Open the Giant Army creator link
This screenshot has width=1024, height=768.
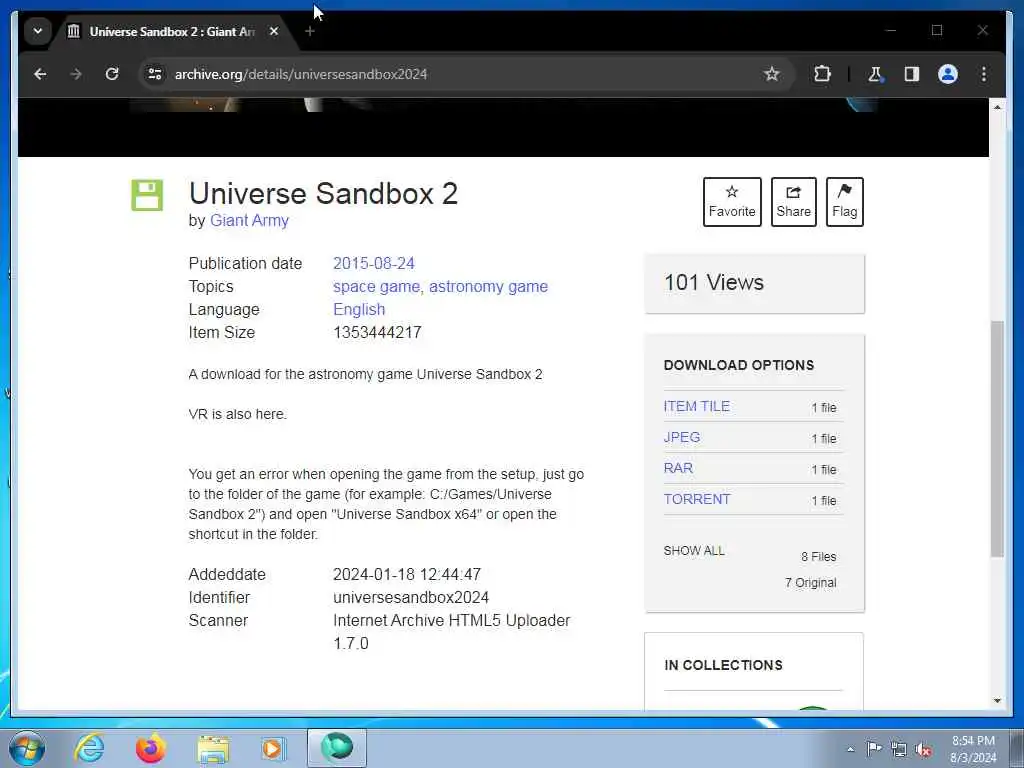coord(249,221)
